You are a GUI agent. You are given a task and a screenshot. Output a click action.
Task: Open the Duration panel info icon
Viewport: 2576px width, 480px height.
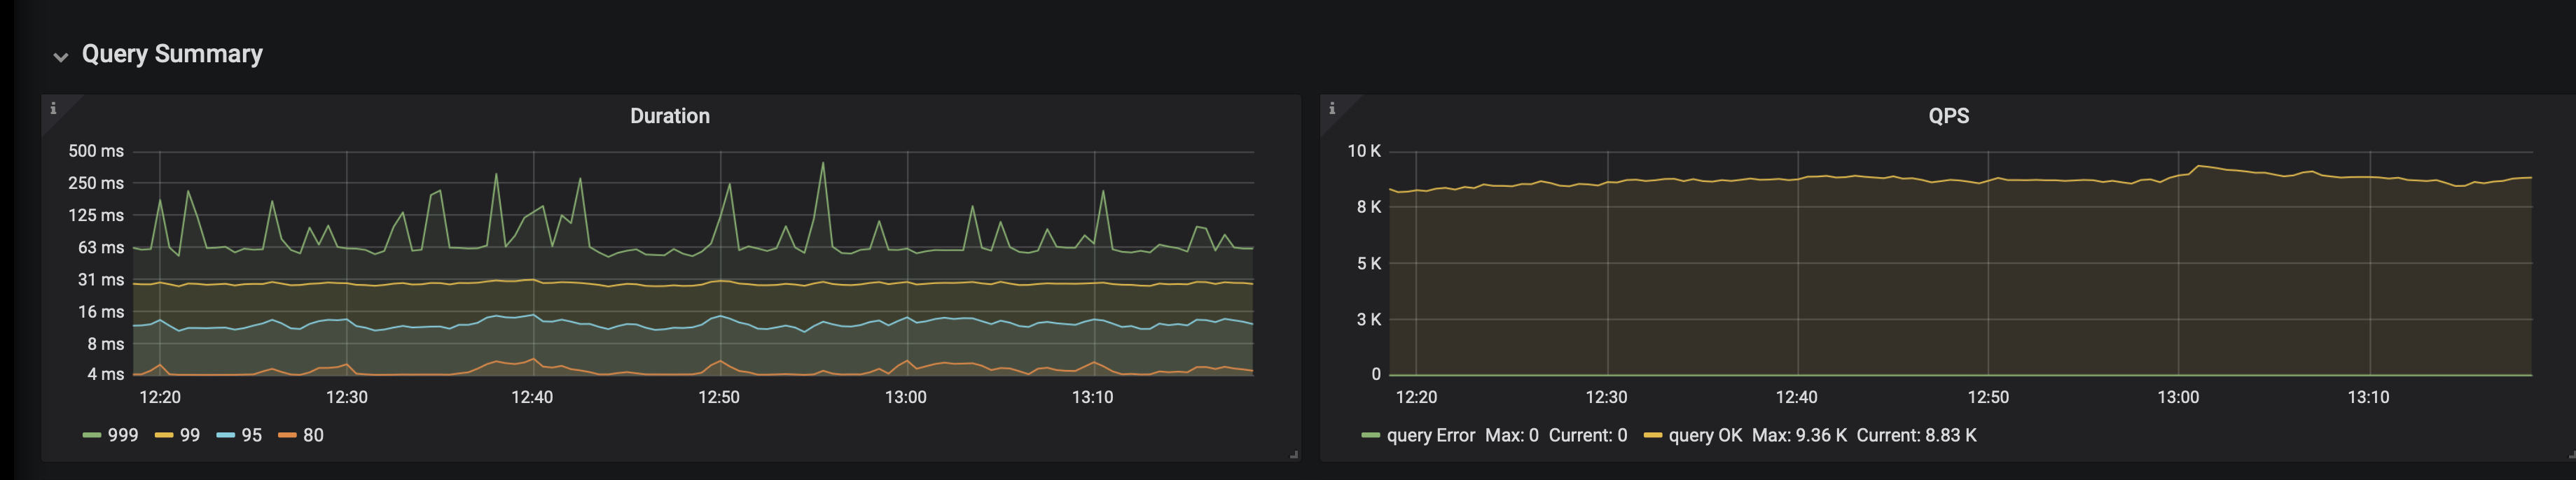[x=53, y=108]
